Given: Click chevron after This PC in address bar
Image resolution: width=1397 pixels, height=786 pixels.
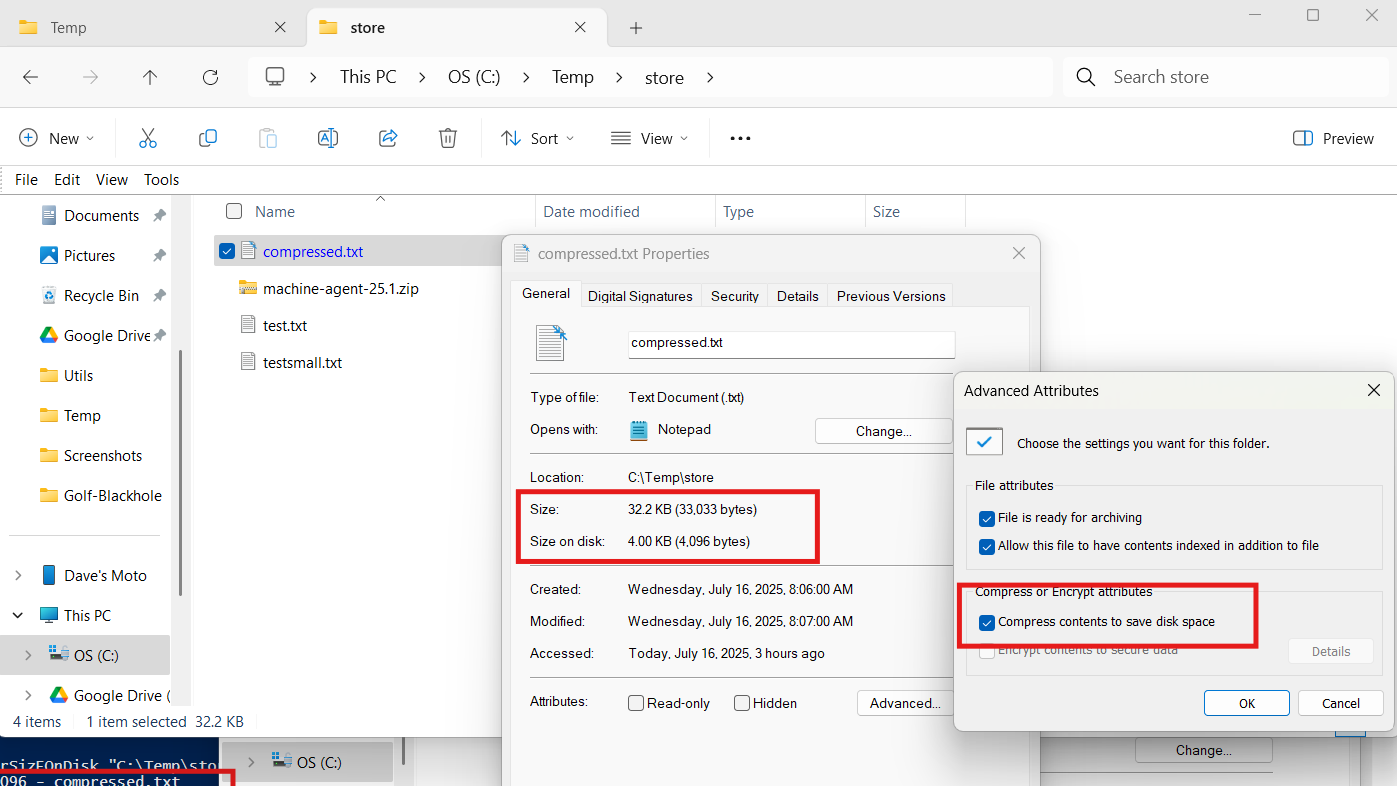Looking at the screenshot, I should (x=422, y=77).
